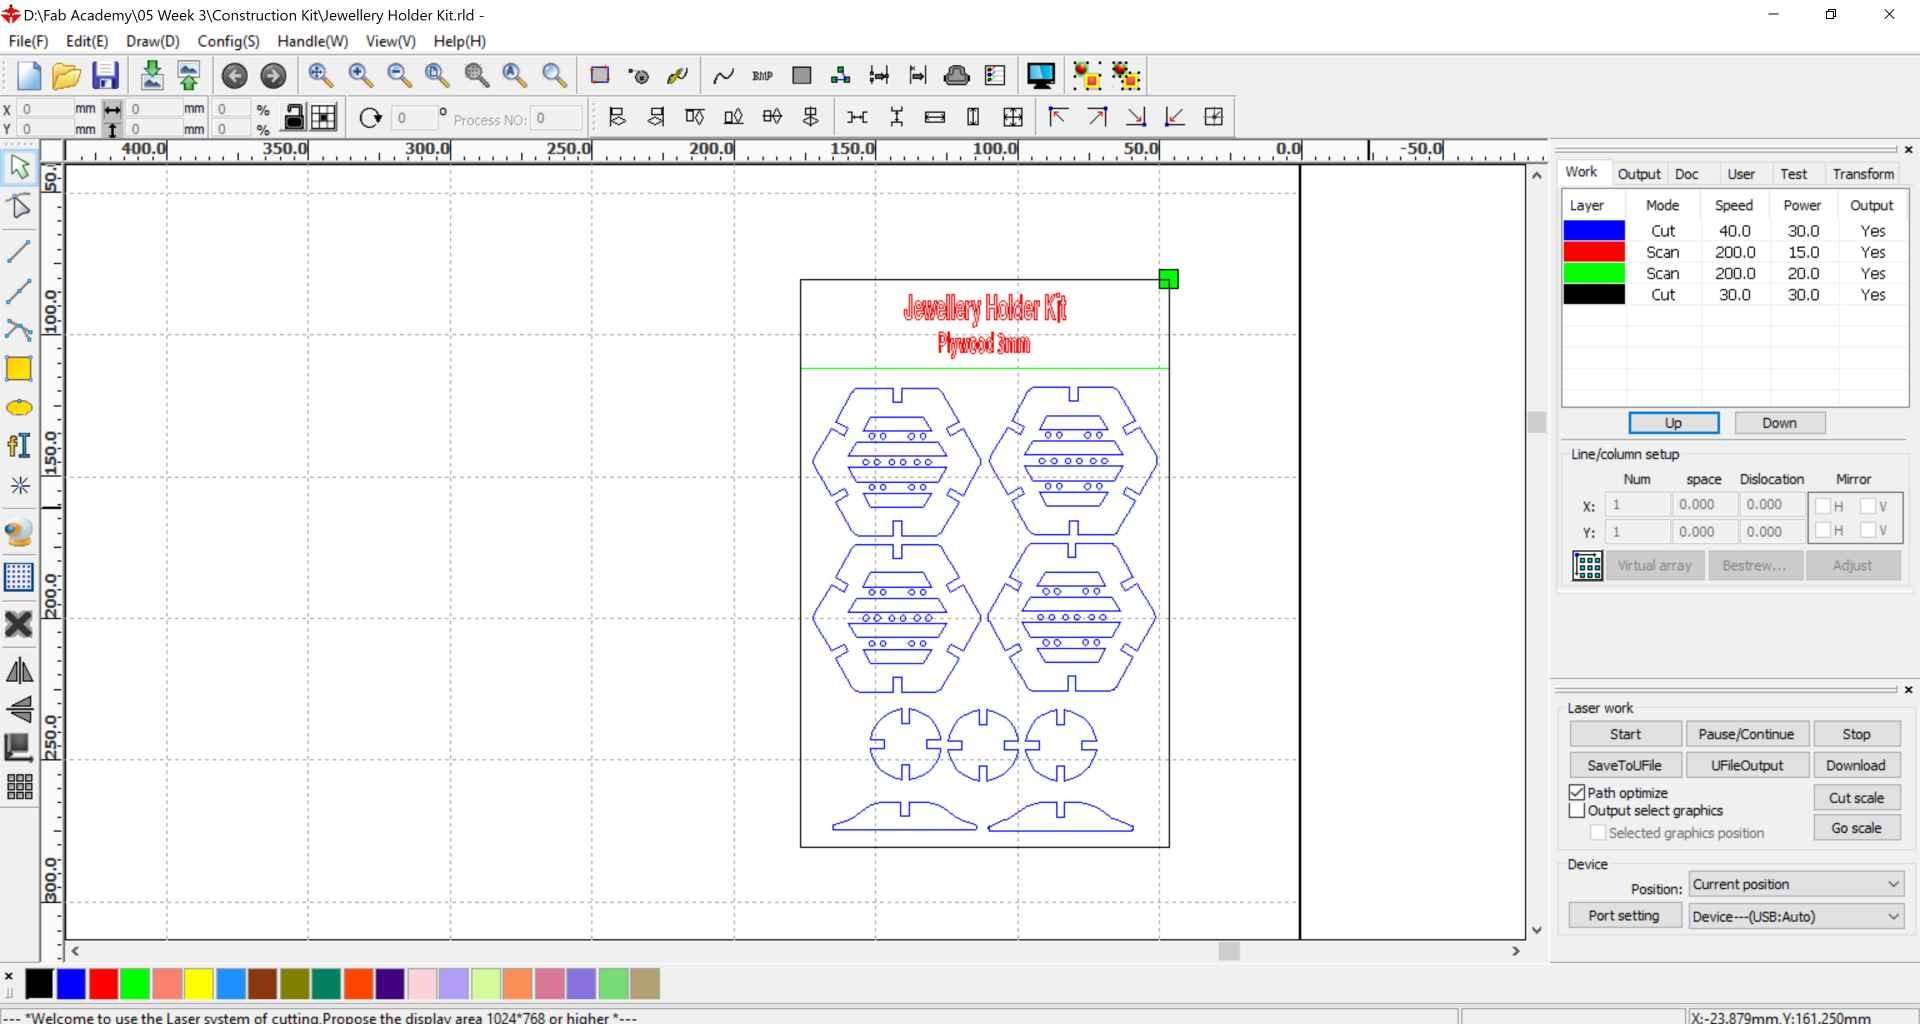Screen dimensions: 1920x1024
Task: Click the Export icon in the toolbar
Action: click(x=188, y=76)
